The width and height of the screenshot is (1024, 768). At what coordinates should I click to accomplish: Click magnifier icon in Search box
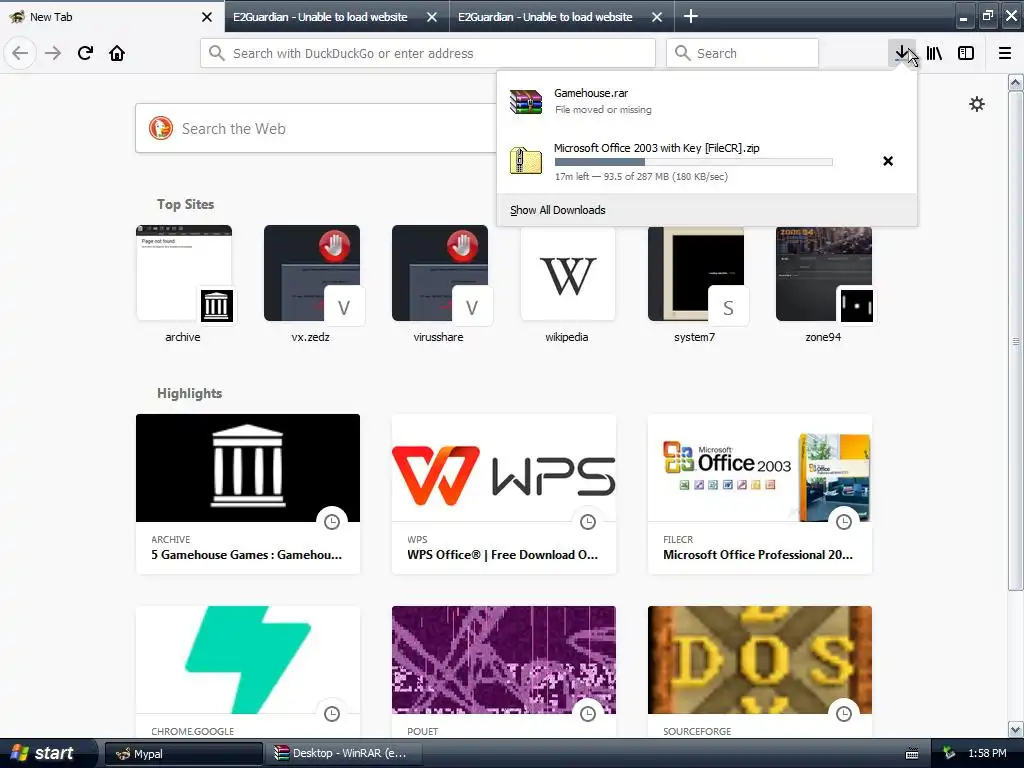coord(682,53)
